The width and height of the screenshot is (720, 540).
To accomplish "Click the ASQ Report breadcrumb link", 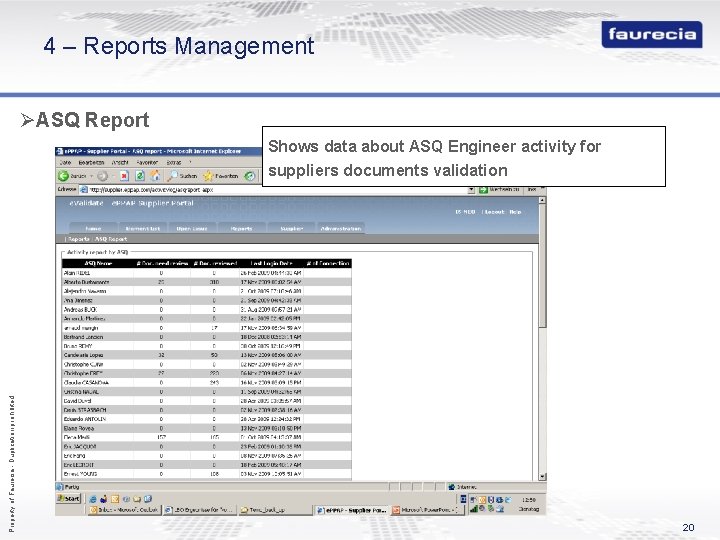I will (111, 239).
